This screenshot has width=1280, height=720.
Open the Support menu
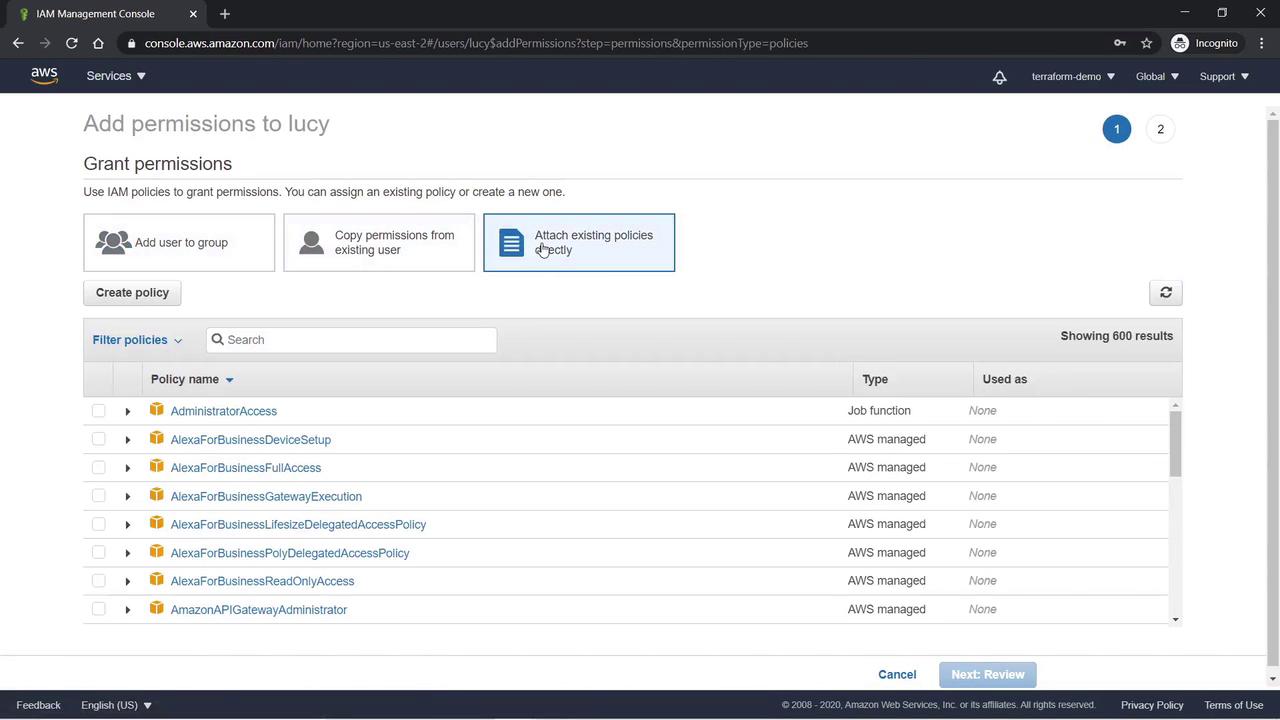pos(1223,76)
